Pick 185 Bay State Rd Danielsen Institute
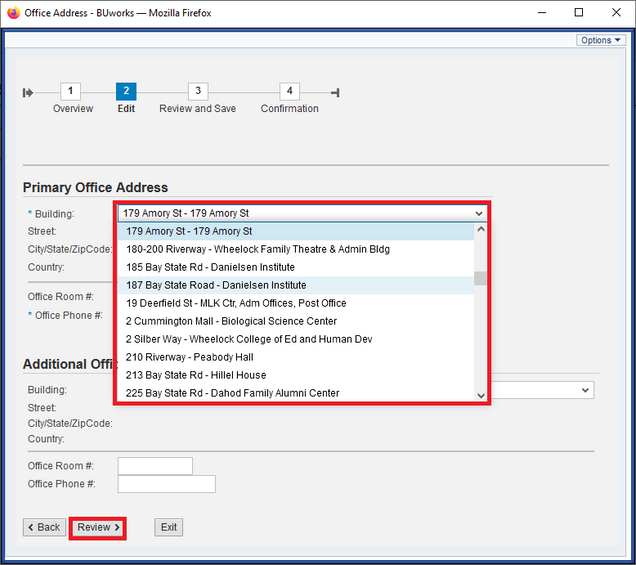This screenshot has width=636, height=565. click(296, 267)
